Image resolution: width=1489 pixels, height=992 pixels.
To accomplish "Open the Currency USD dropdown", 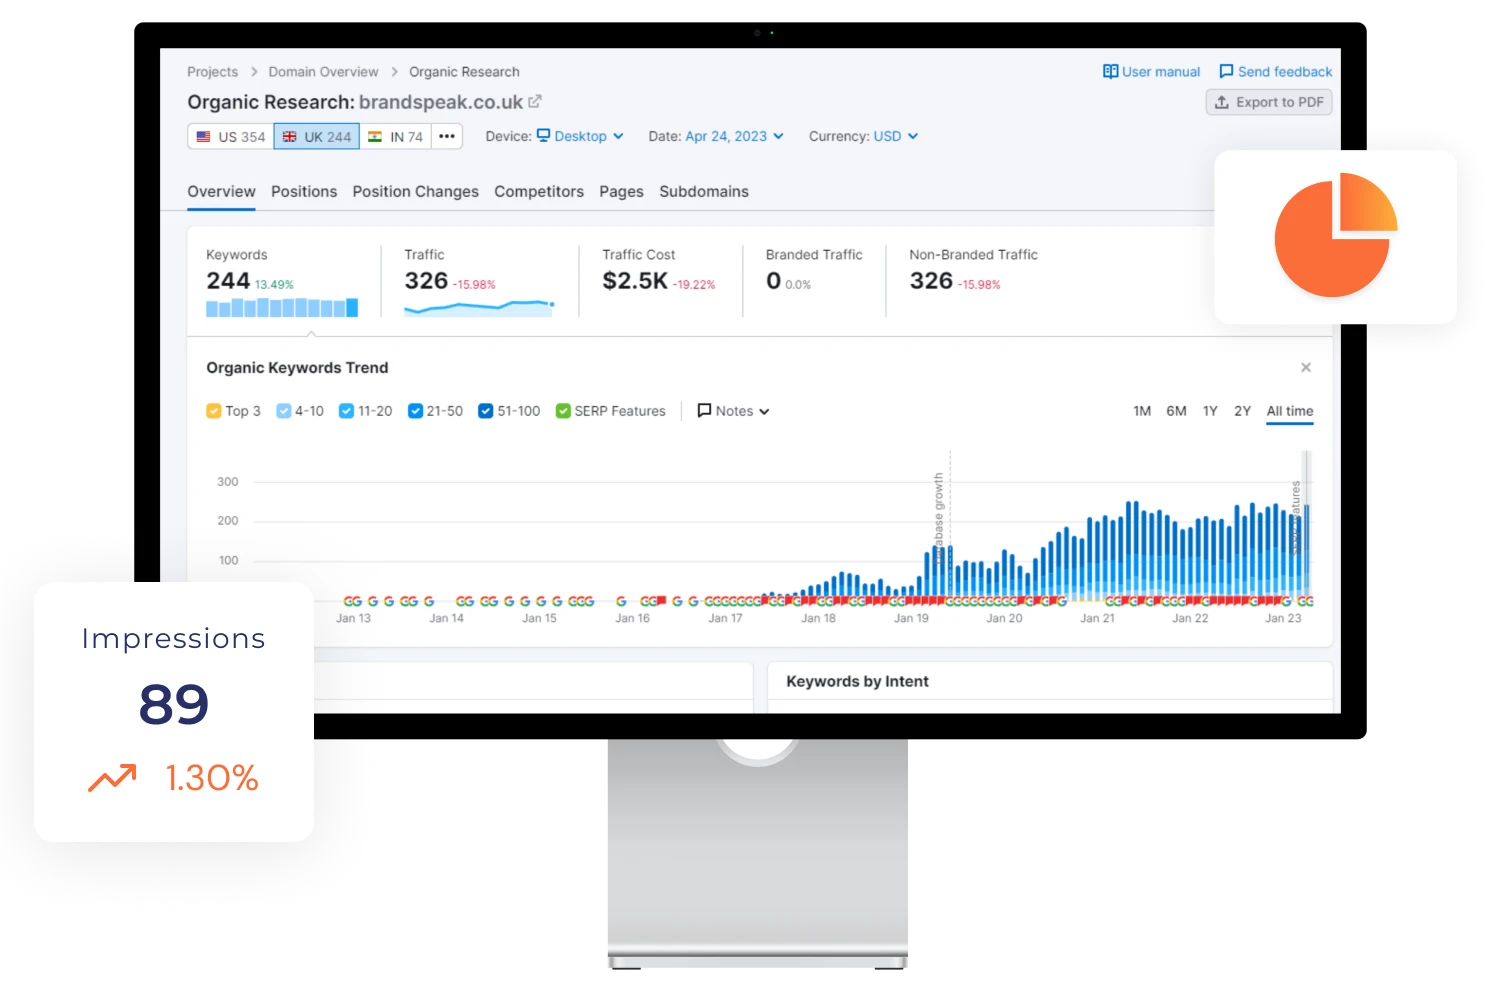I will (x=895, y=137).
